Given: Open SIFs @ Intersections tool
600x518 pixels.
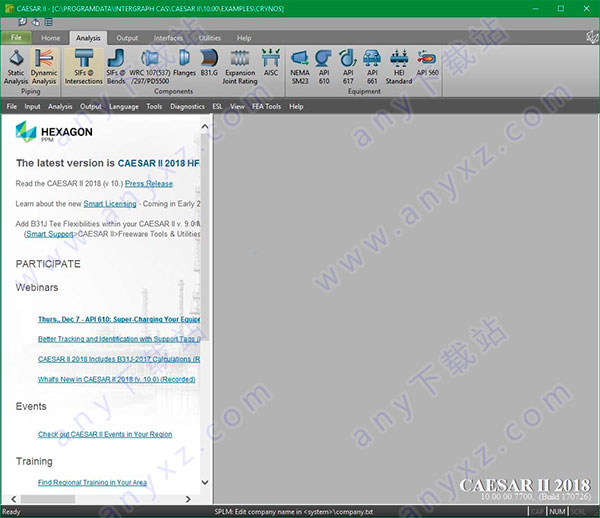Looking at the screenshot, I should coord(83,67).
